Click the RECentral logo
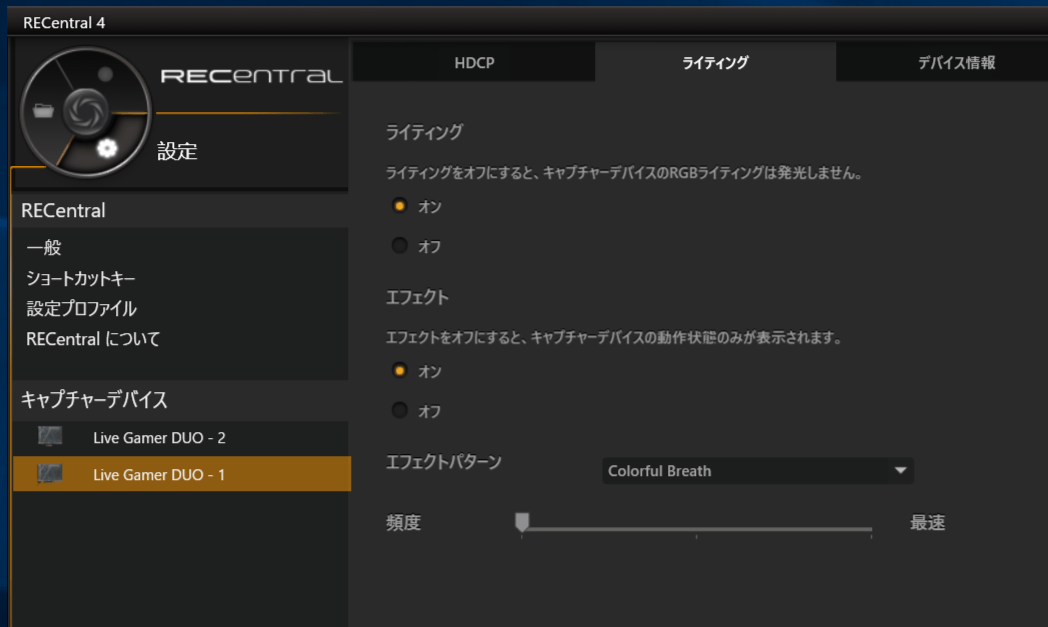This screenshot has width=1048, height=627. coord(251,76)
